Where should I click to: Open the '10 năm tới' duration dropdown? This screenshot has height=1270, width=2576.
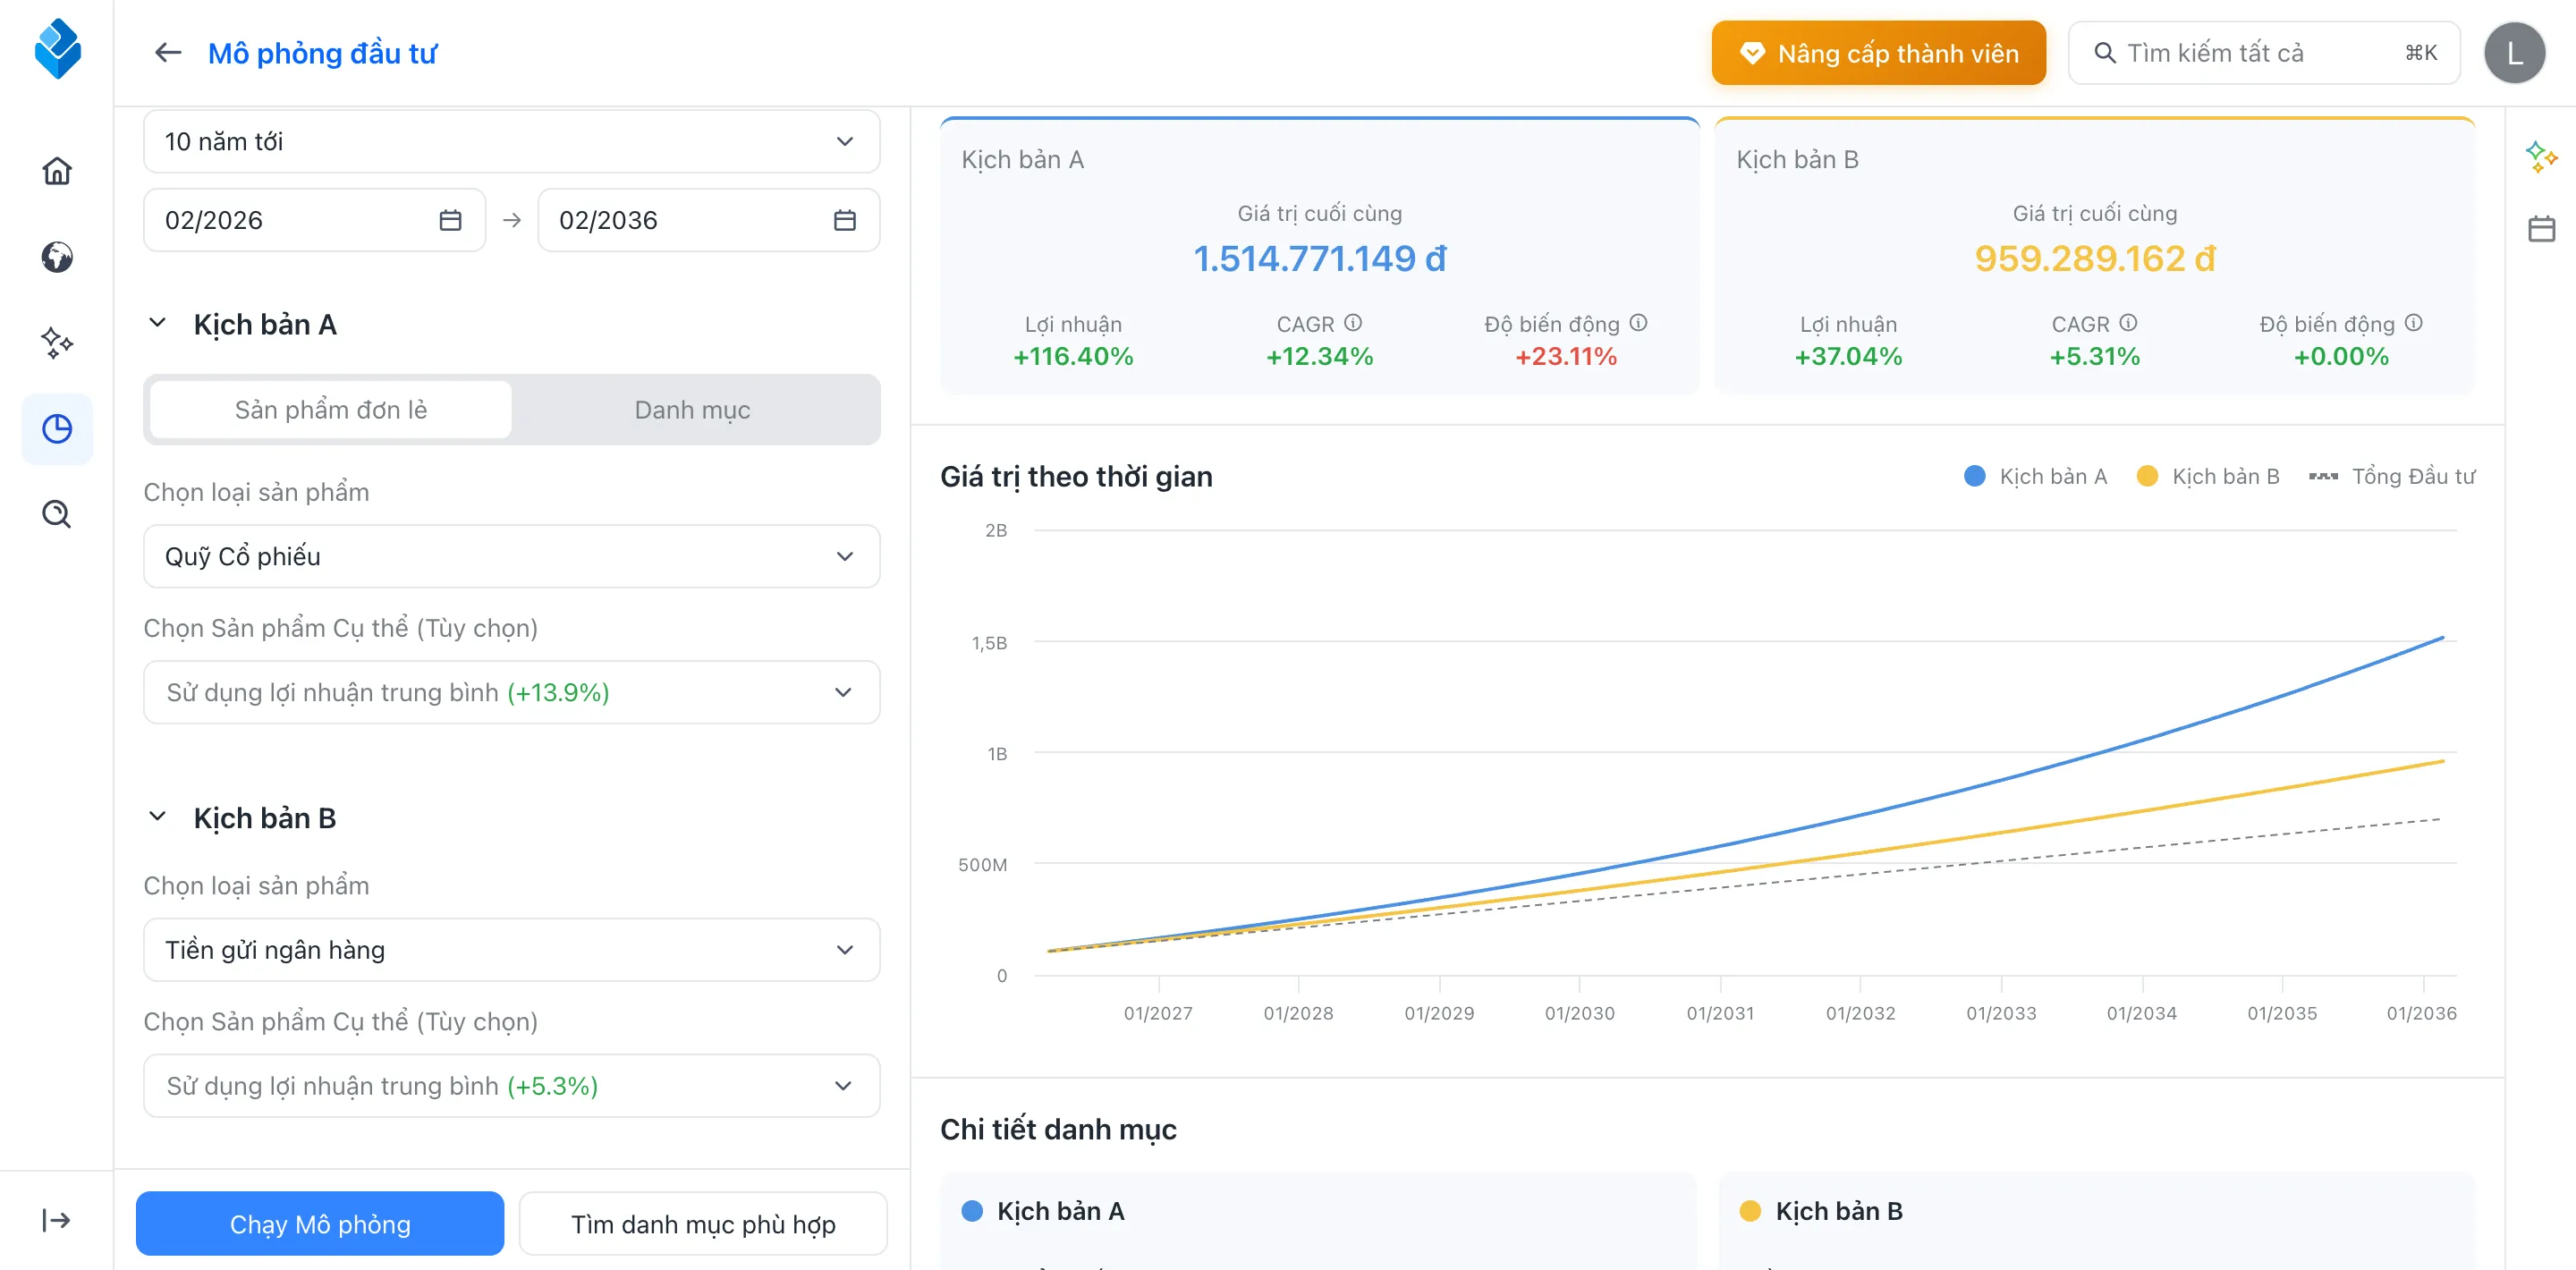tap(511, 141)
